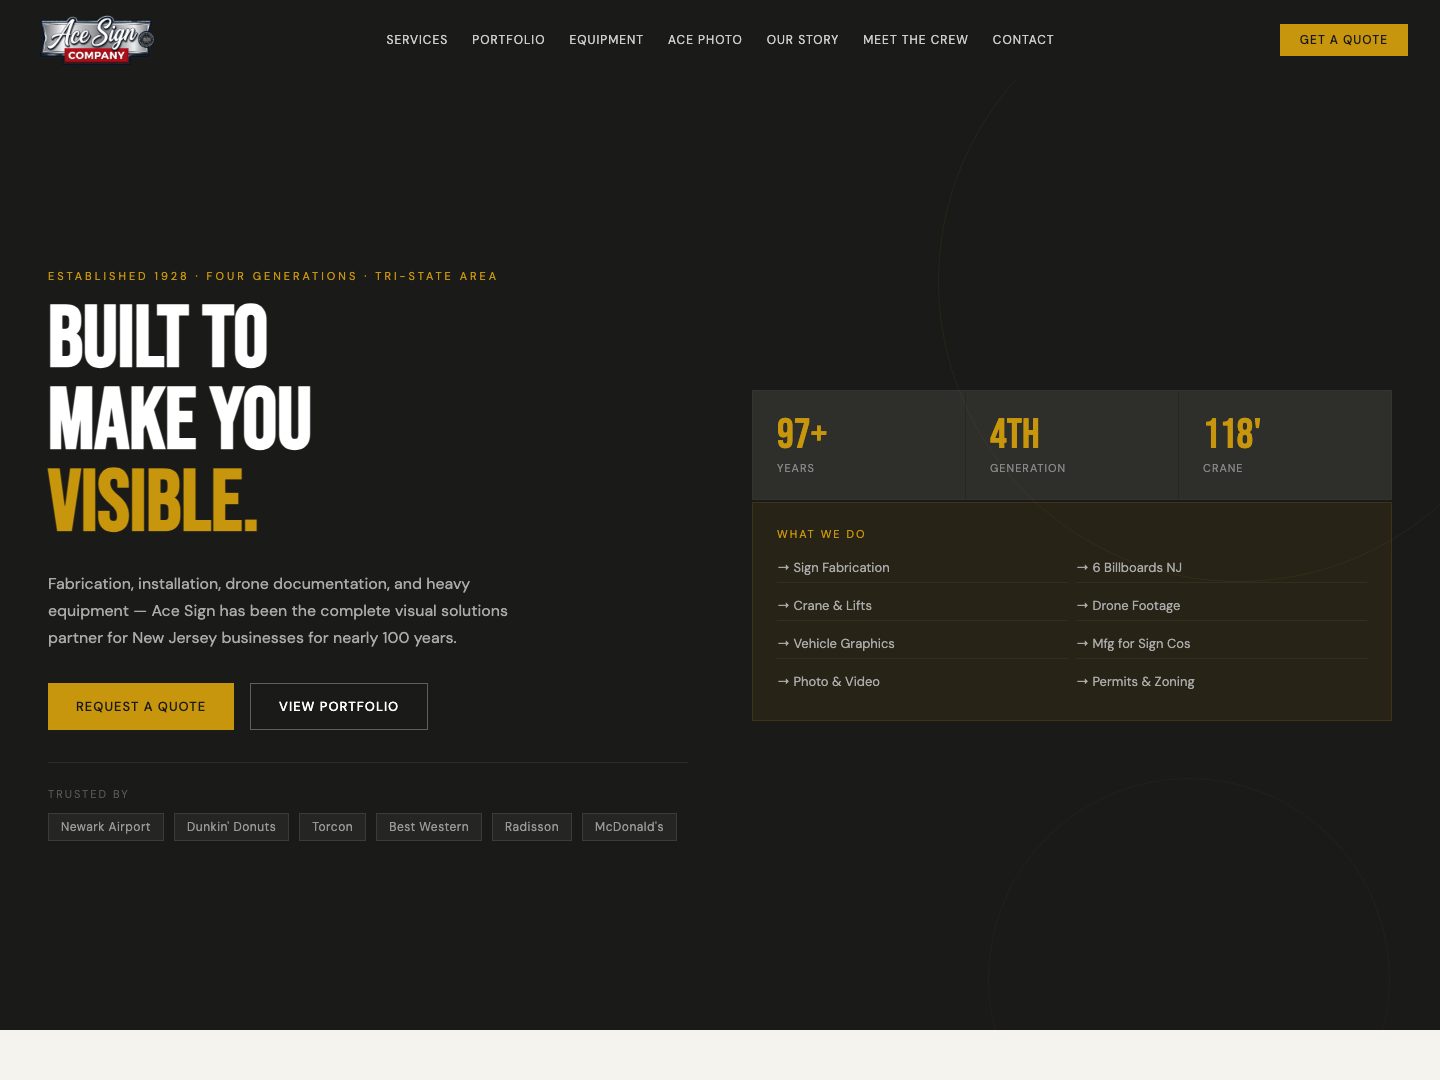1440x1080 pixels.
Task: Click the 'What We Do' heading
Action: click(821, 534)
